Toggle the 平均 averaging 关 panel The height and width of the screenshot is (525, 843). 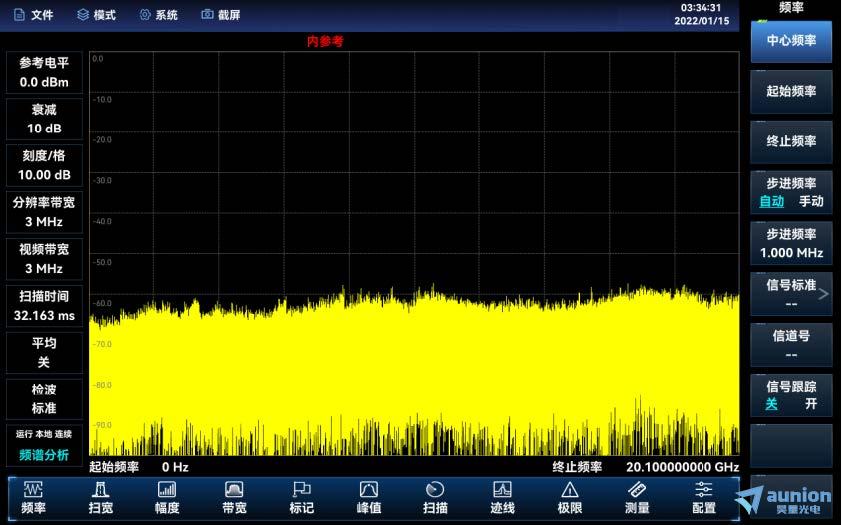[x=44, y=353]
